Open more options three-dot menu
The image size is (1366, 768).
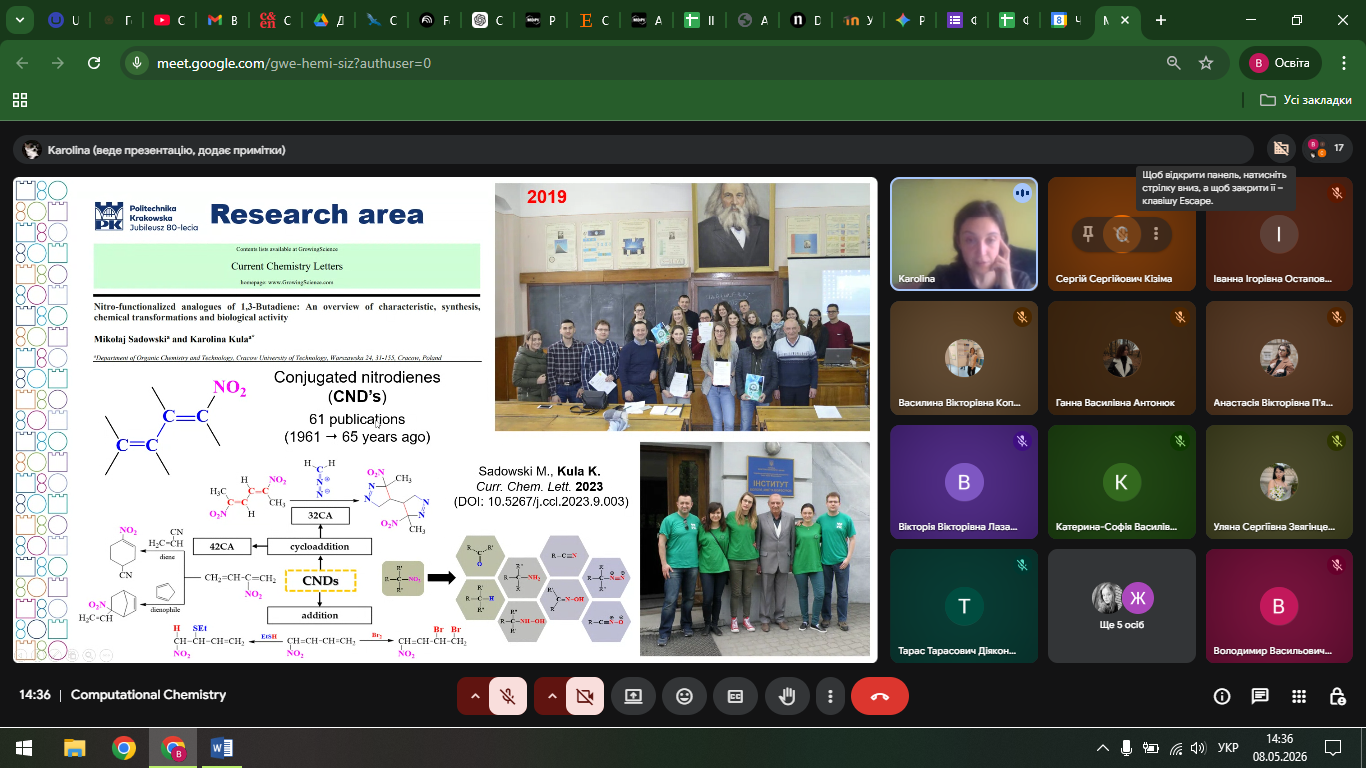[x=830, y=696]
